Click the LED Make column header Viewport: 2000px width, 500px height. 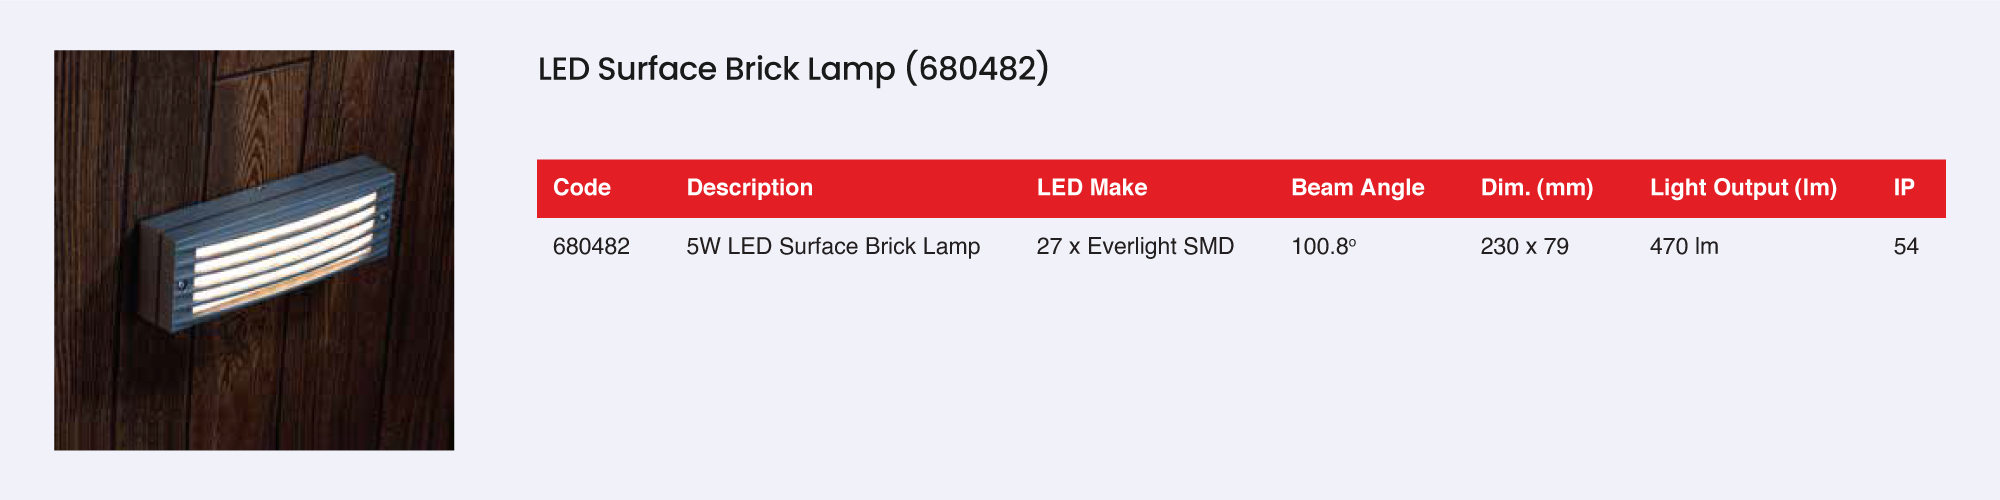(1091, 188)
